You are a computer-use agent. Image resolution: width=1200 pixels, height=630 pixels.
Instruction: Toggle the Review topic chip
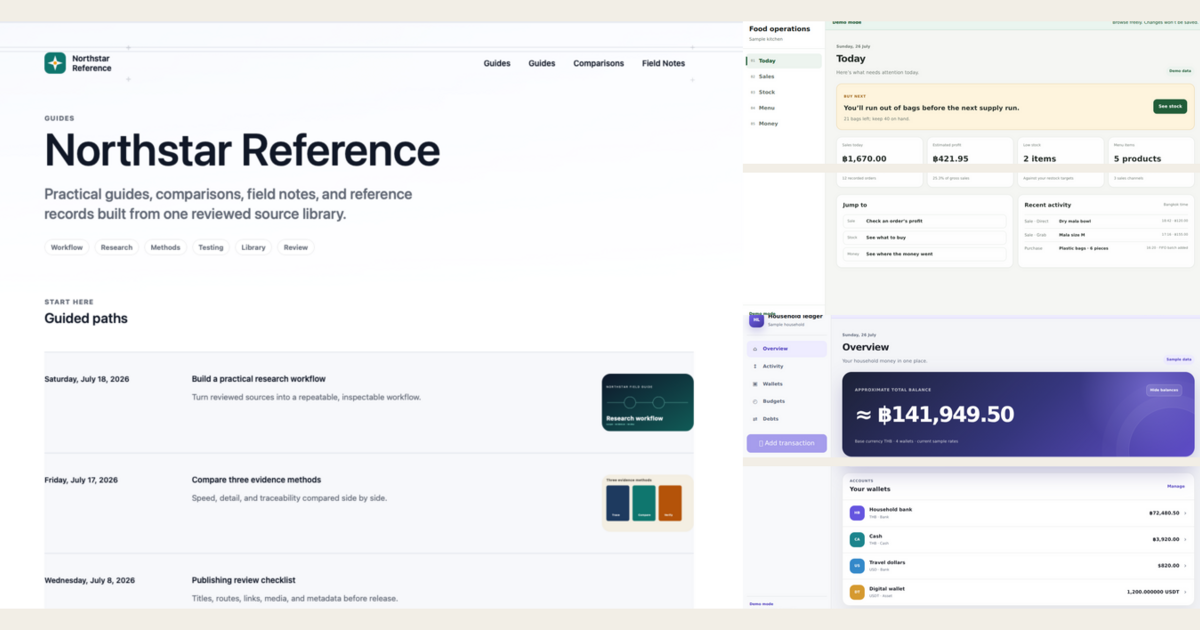tap(296, 247)
